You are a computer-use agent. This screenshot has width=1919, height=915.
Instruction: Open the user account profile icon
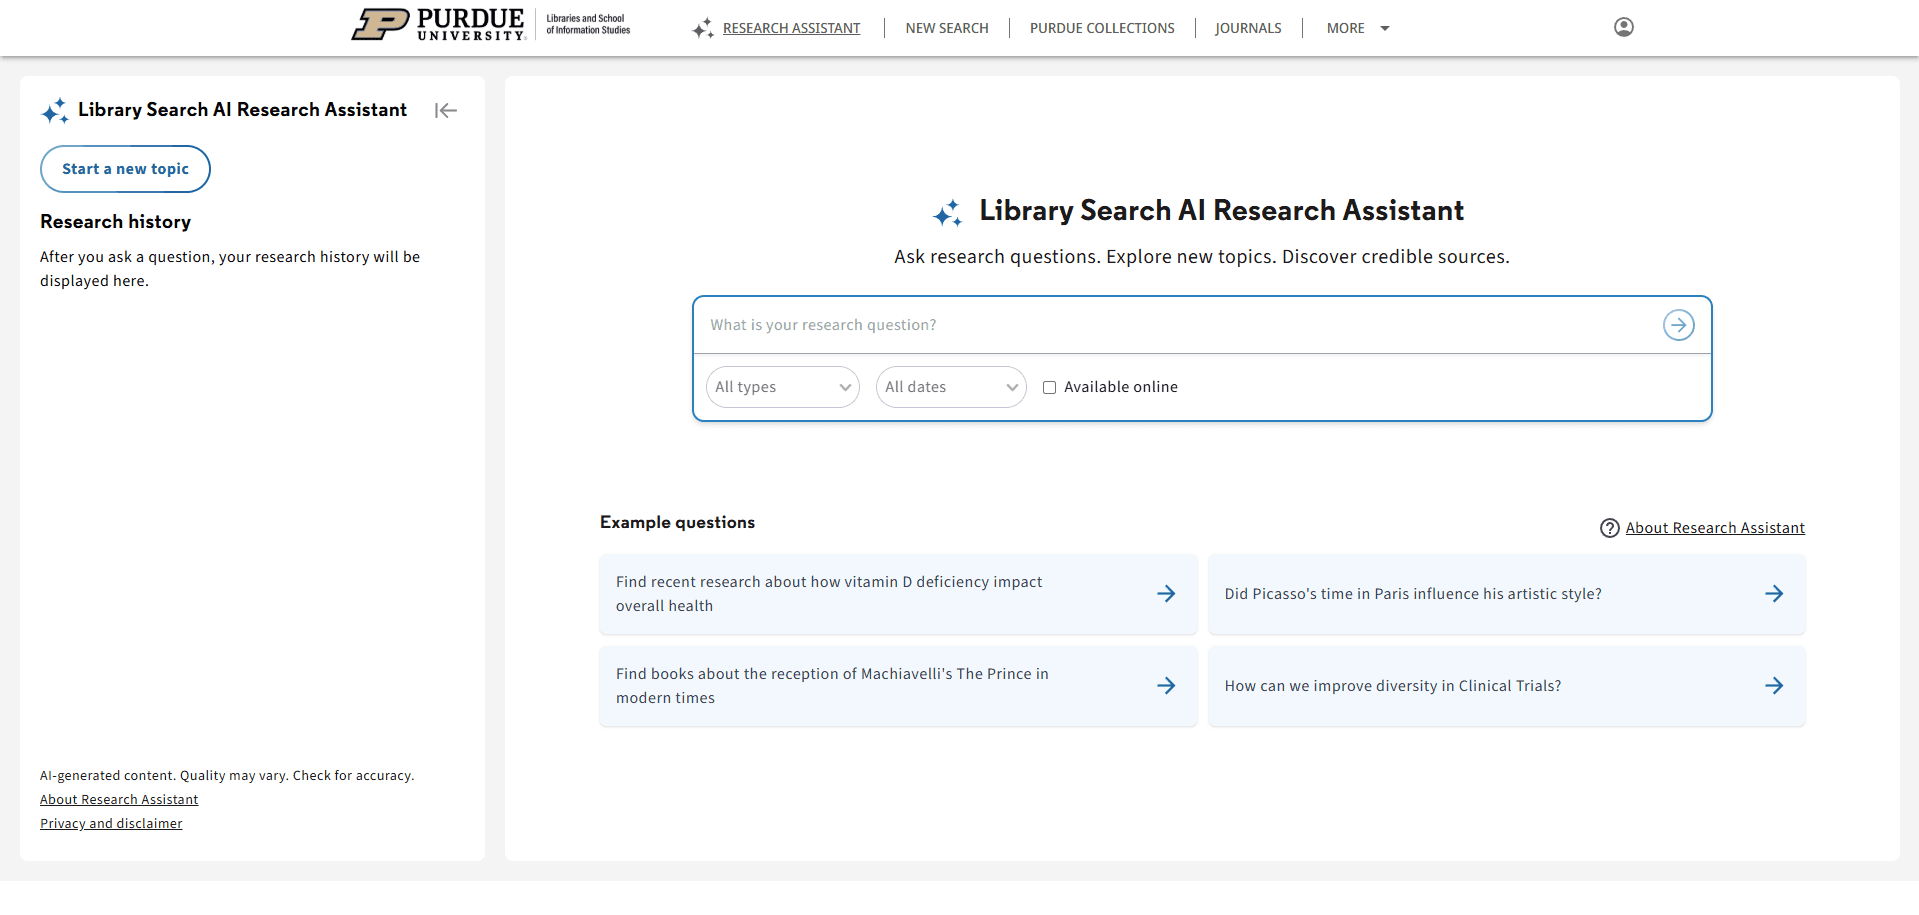(1623, 27)
